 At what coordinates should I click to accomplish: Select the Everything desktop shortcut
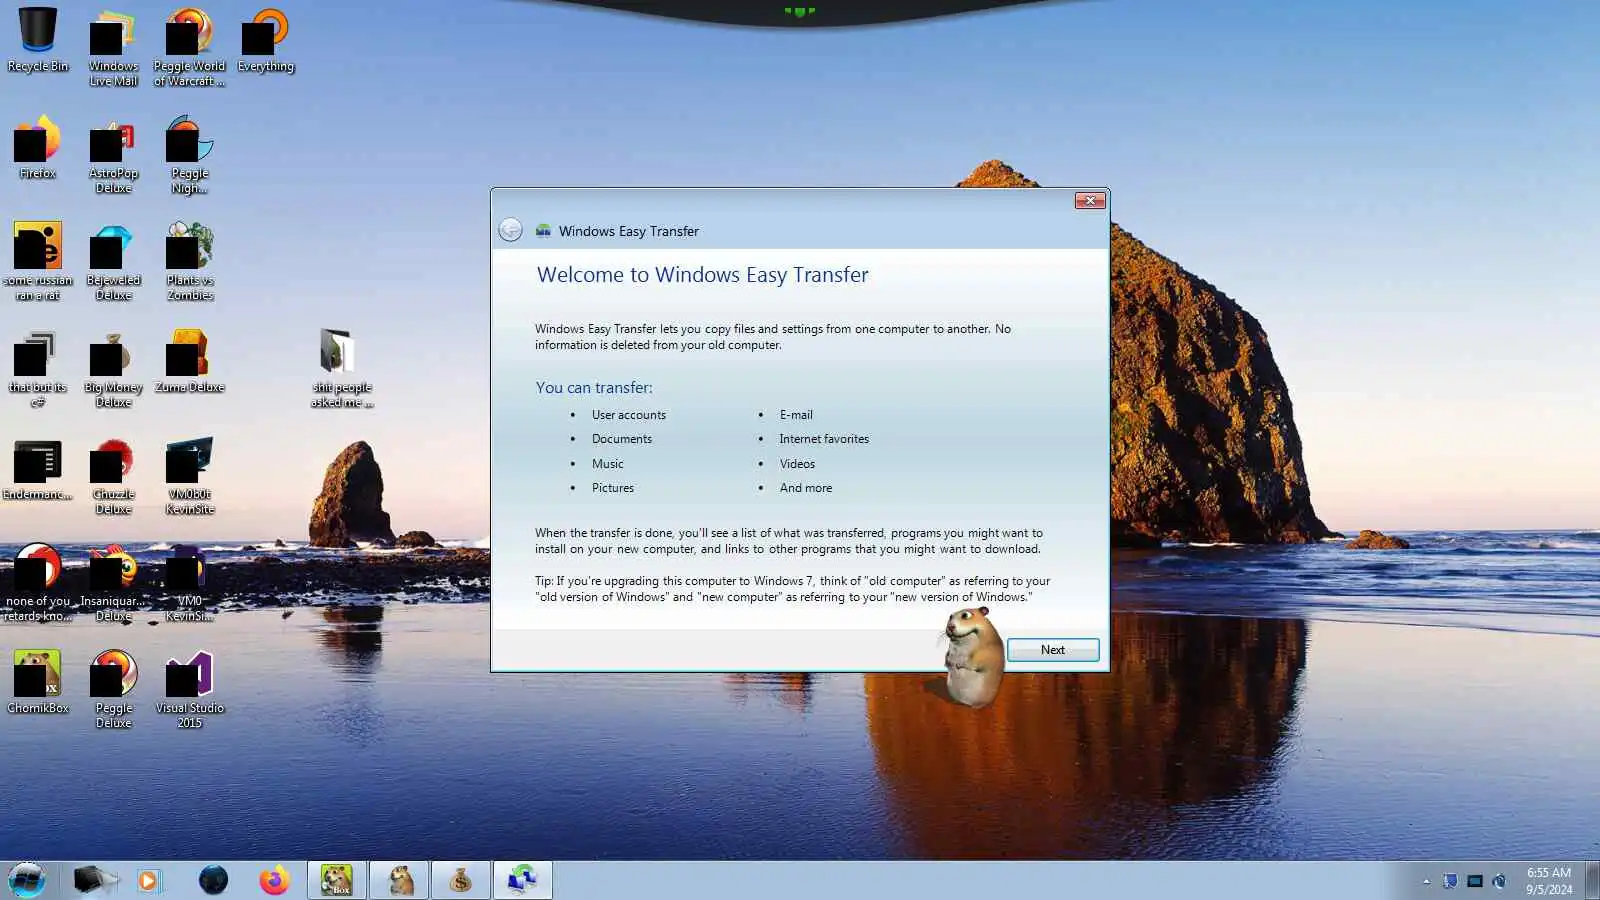pyautogui.click(x=266, y=40)
